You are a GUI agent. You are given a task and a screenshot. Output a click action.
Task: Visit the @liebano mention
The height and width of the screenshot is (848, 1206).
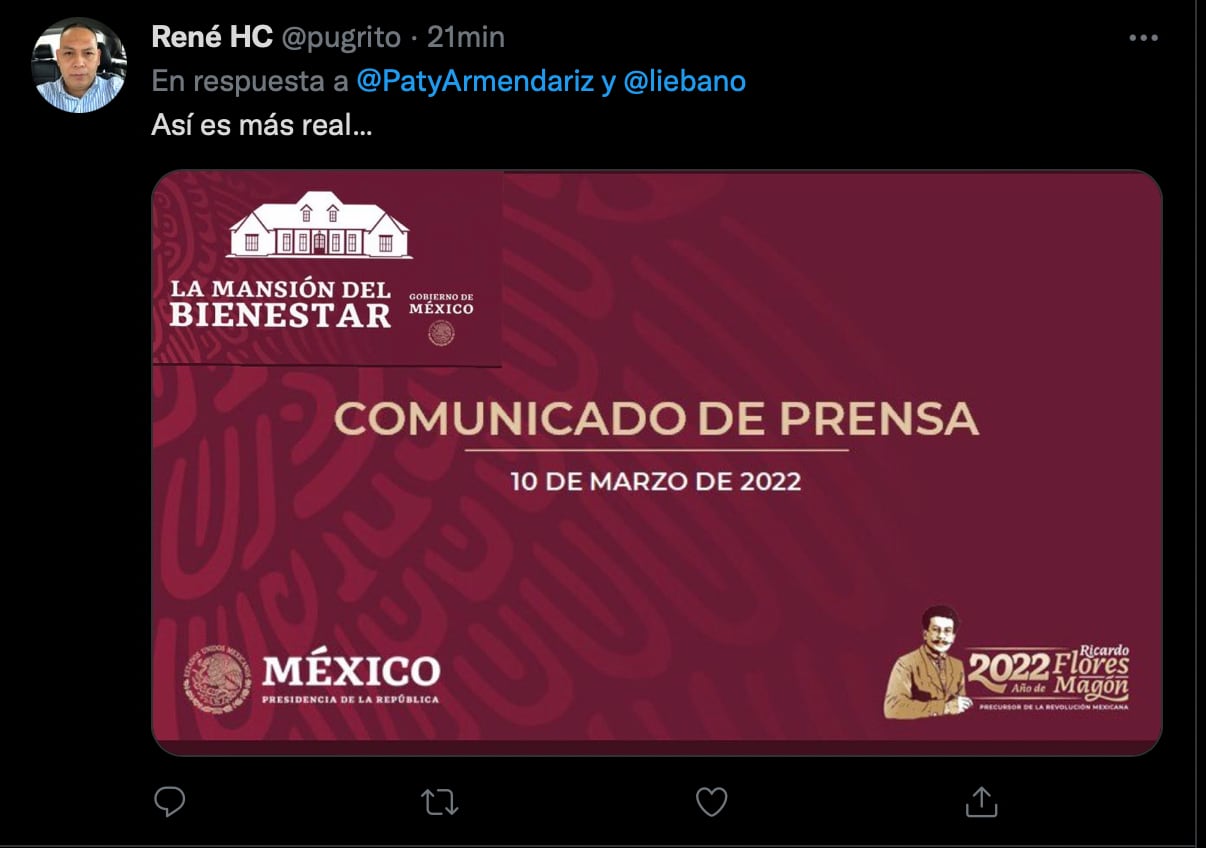[685, 81]
